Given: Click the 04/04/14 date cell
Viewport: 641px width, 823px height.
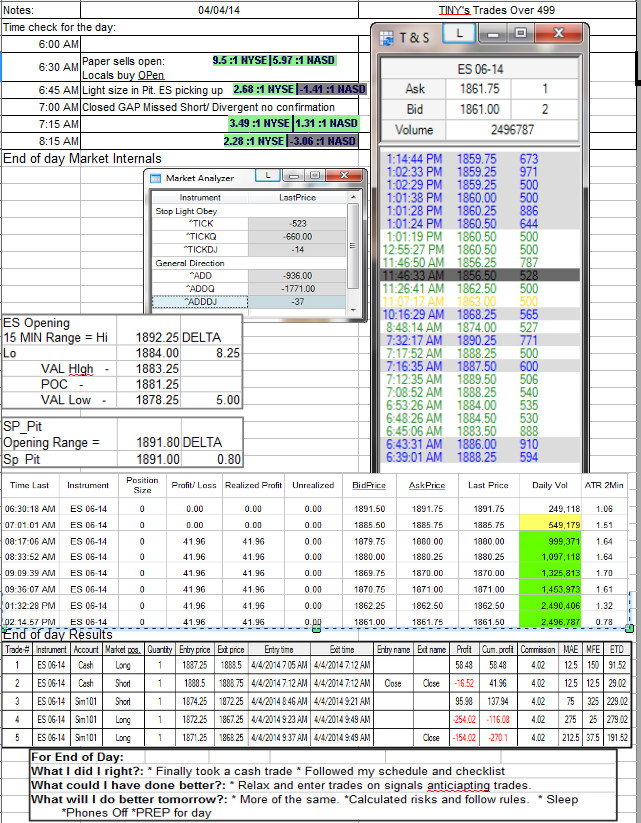Looking at the screenshot, I should 219,10.
